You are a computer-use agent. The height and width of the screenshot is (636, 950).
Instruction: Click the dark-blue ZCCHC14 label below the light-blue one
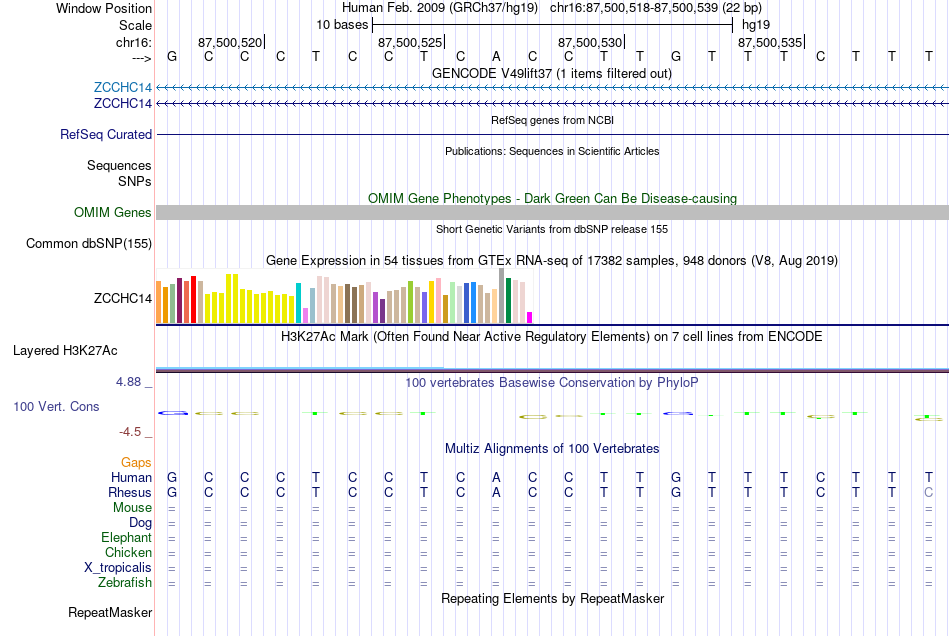[122, 104]
